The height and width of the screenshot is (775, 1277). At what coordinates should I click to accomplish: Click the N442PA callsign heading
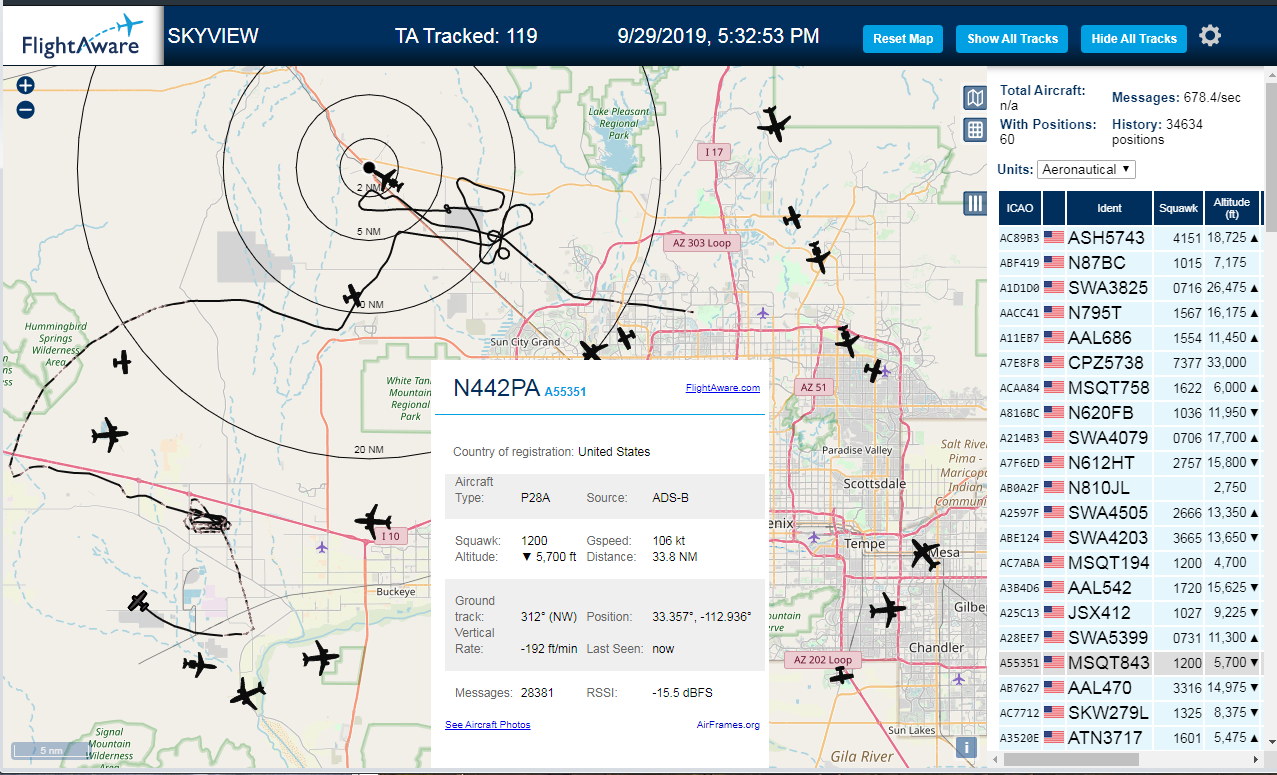coord(496,389)
